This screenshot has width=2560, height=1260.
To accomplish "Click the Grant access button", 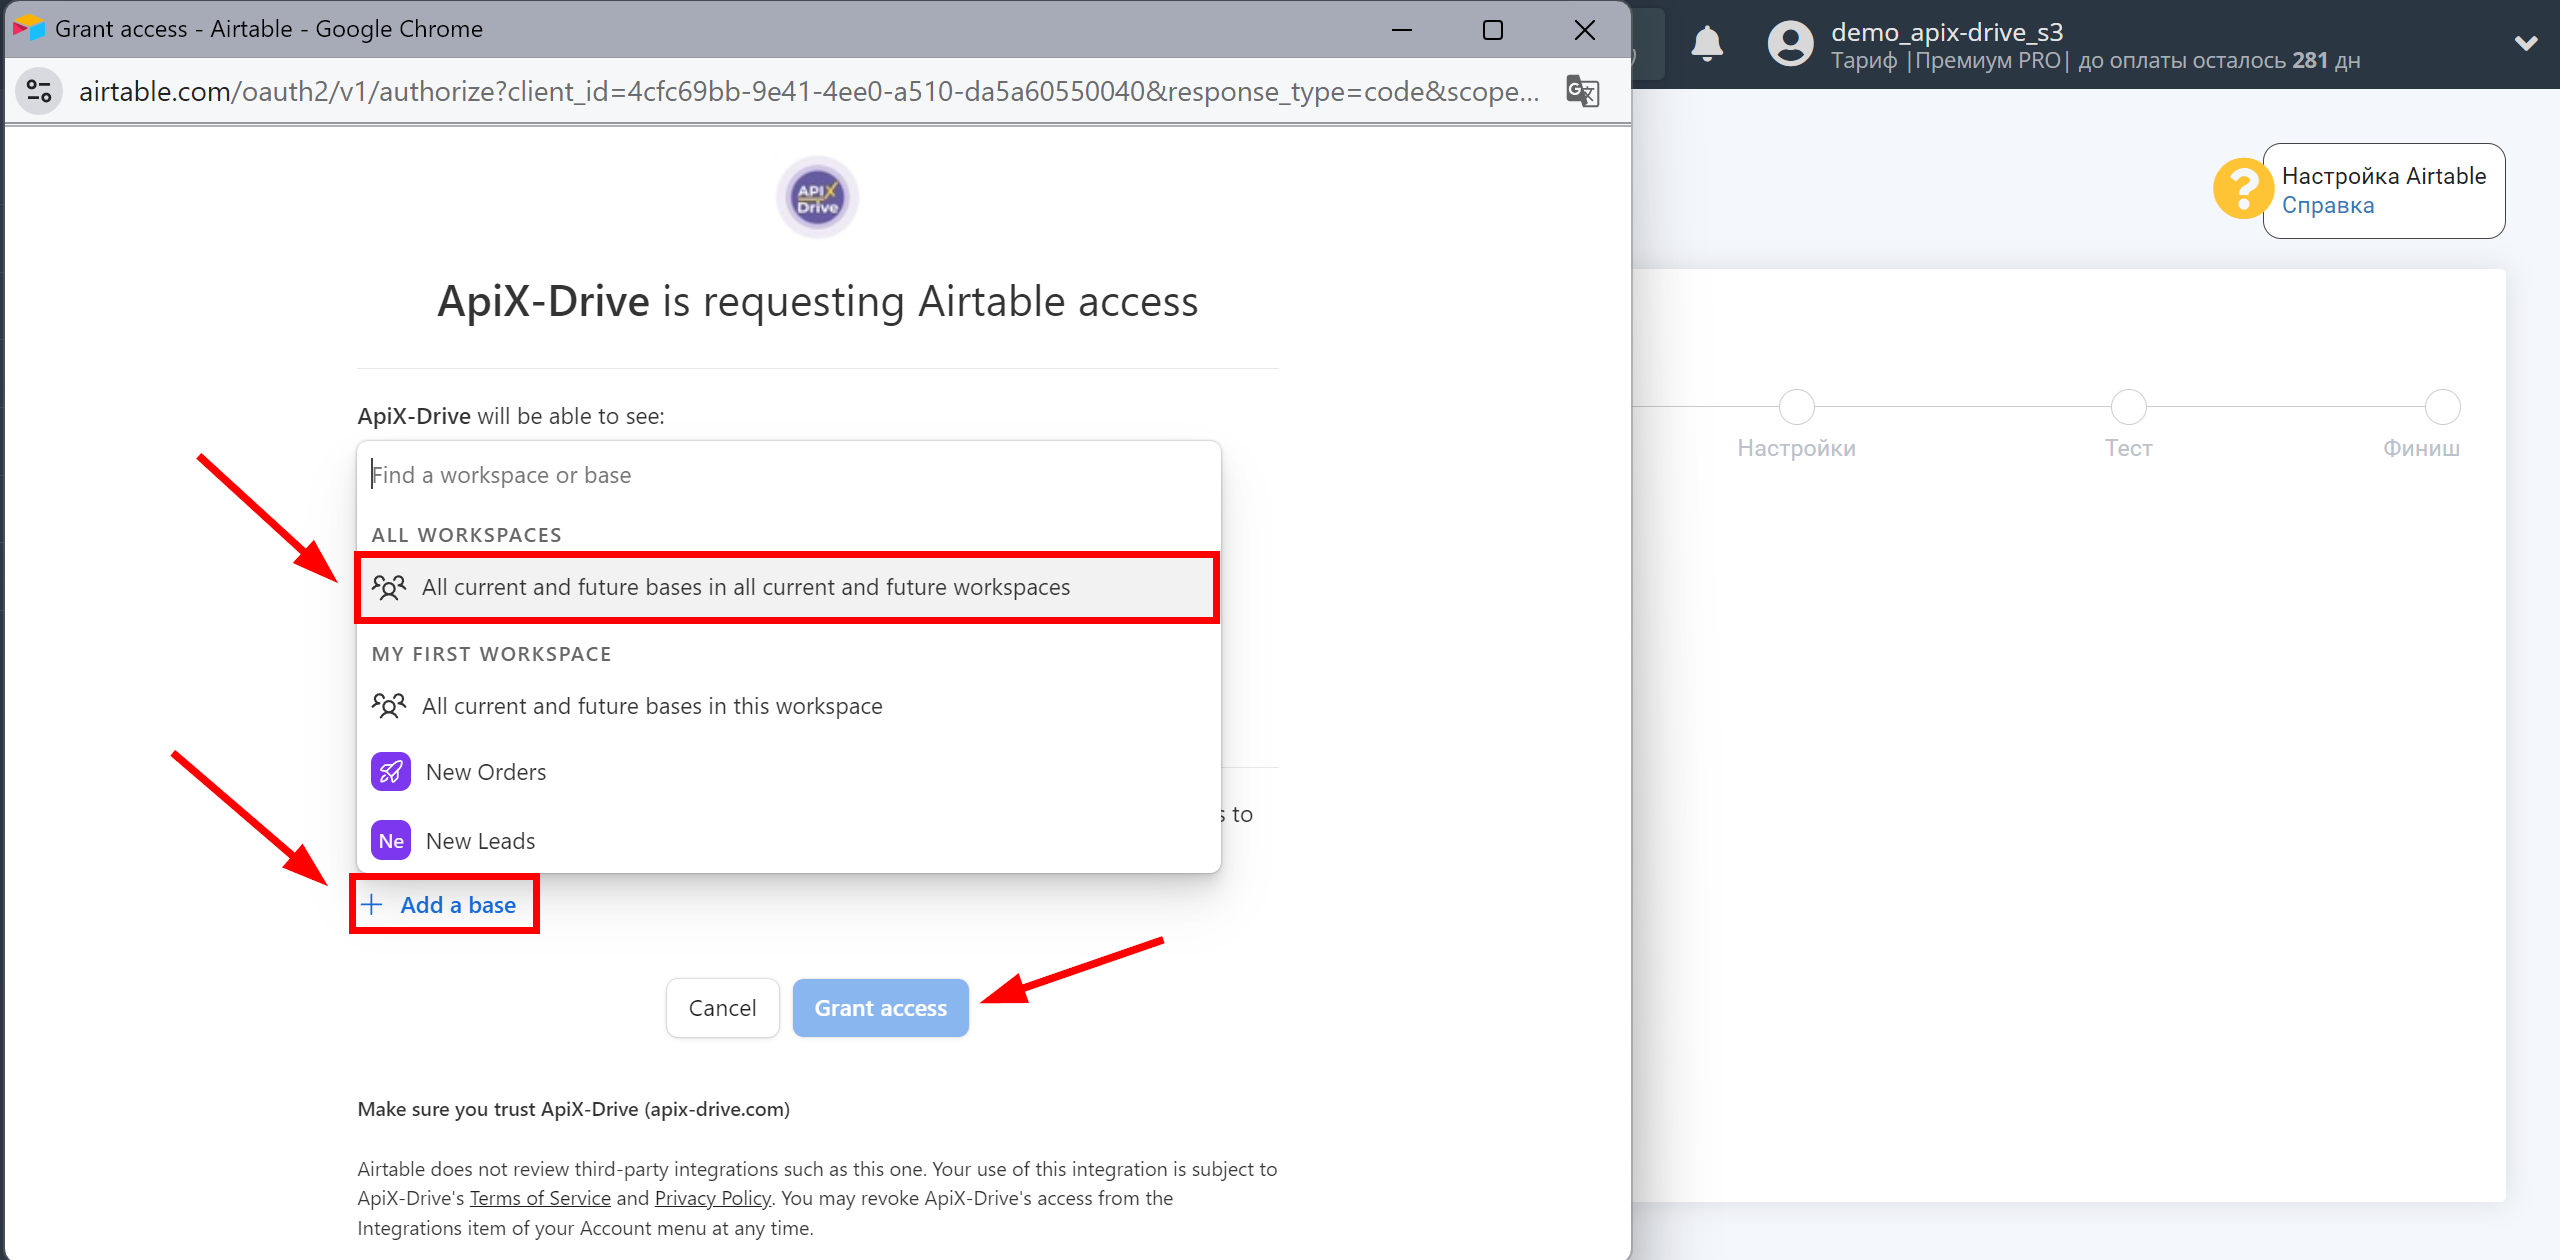I will (881, 1008).
